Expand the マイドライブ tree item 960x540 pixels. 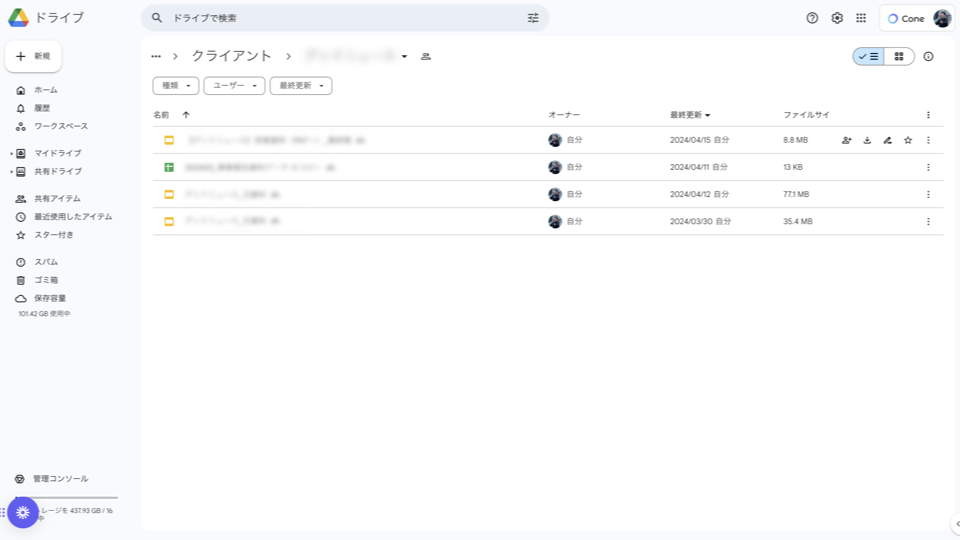tap(11, 153)
